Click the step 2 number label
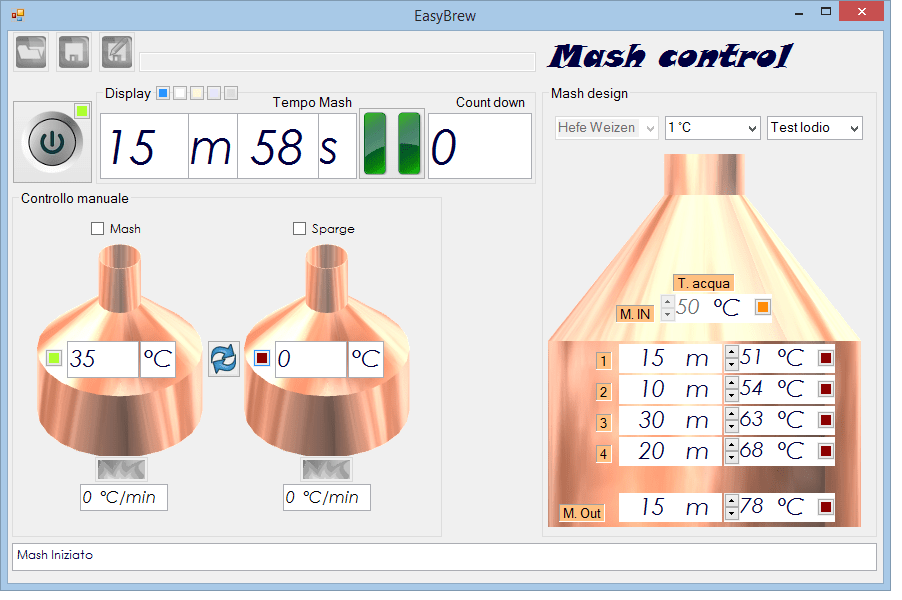 pyautogui.click(x=603, y=392)
